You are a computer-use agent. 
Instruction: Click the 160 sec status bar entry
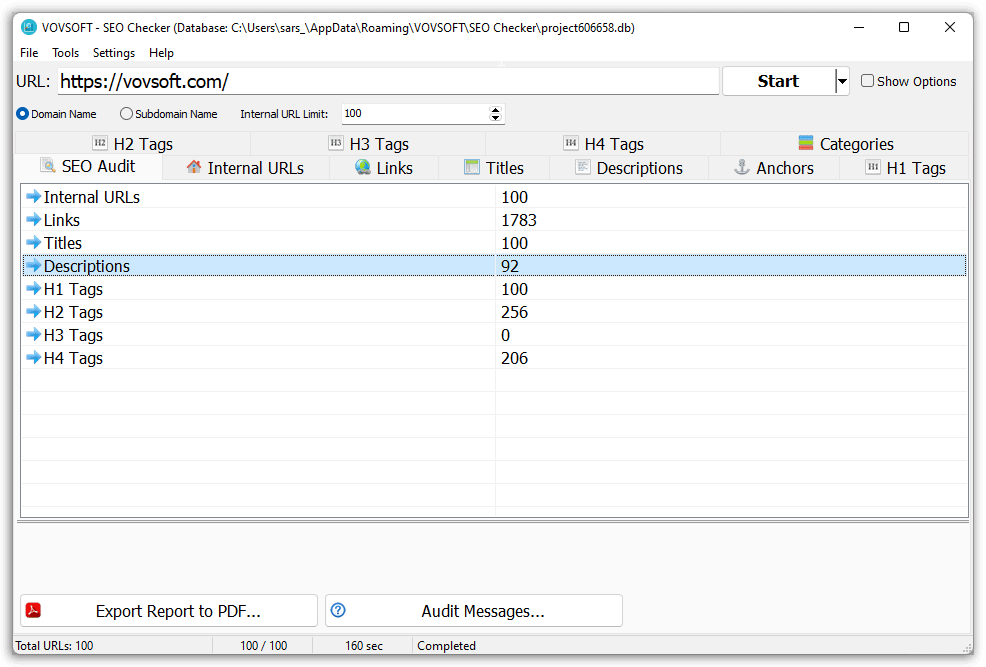[363, 646]
